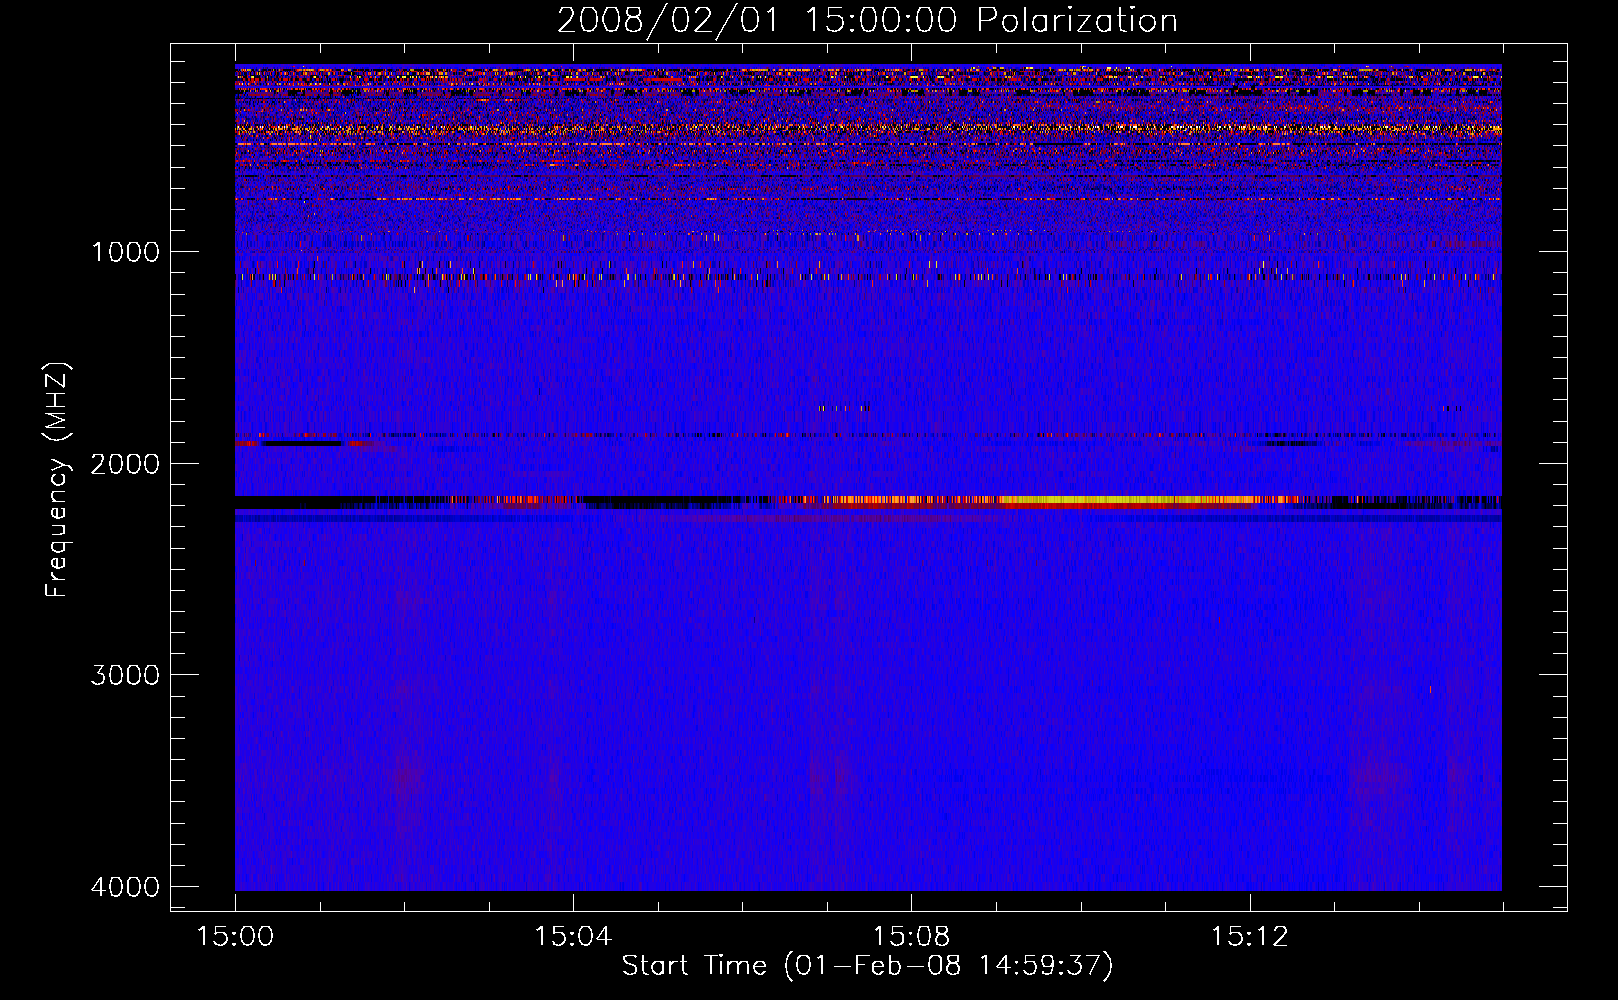
Task: Click the "15:04" time tick label
Action: [573, 937]
